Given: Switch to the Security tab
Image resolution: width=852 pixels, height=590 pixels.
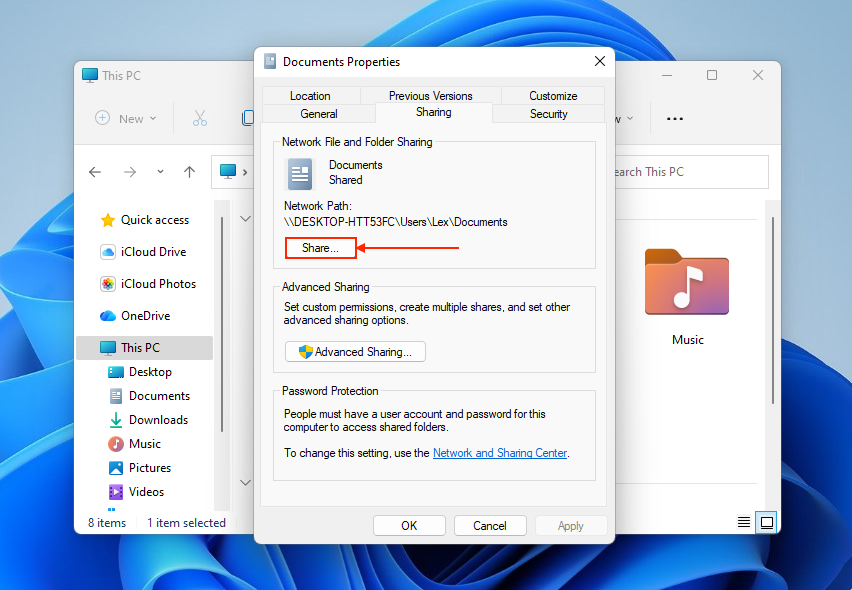Looking at the screenshot, I should [548, 113].
